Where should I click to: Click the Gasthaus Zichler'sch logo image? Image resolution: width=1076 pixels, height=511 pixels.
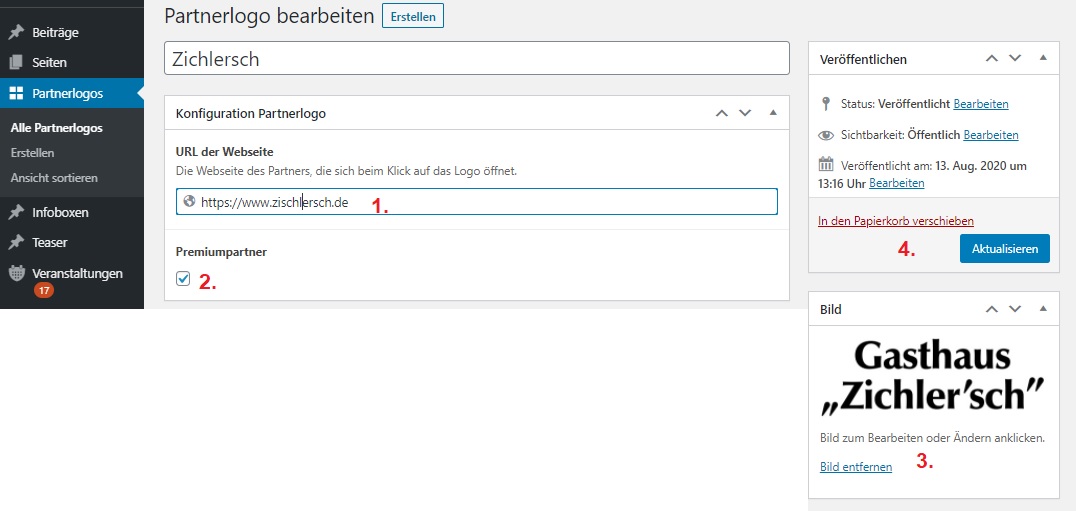click(932, 376)
